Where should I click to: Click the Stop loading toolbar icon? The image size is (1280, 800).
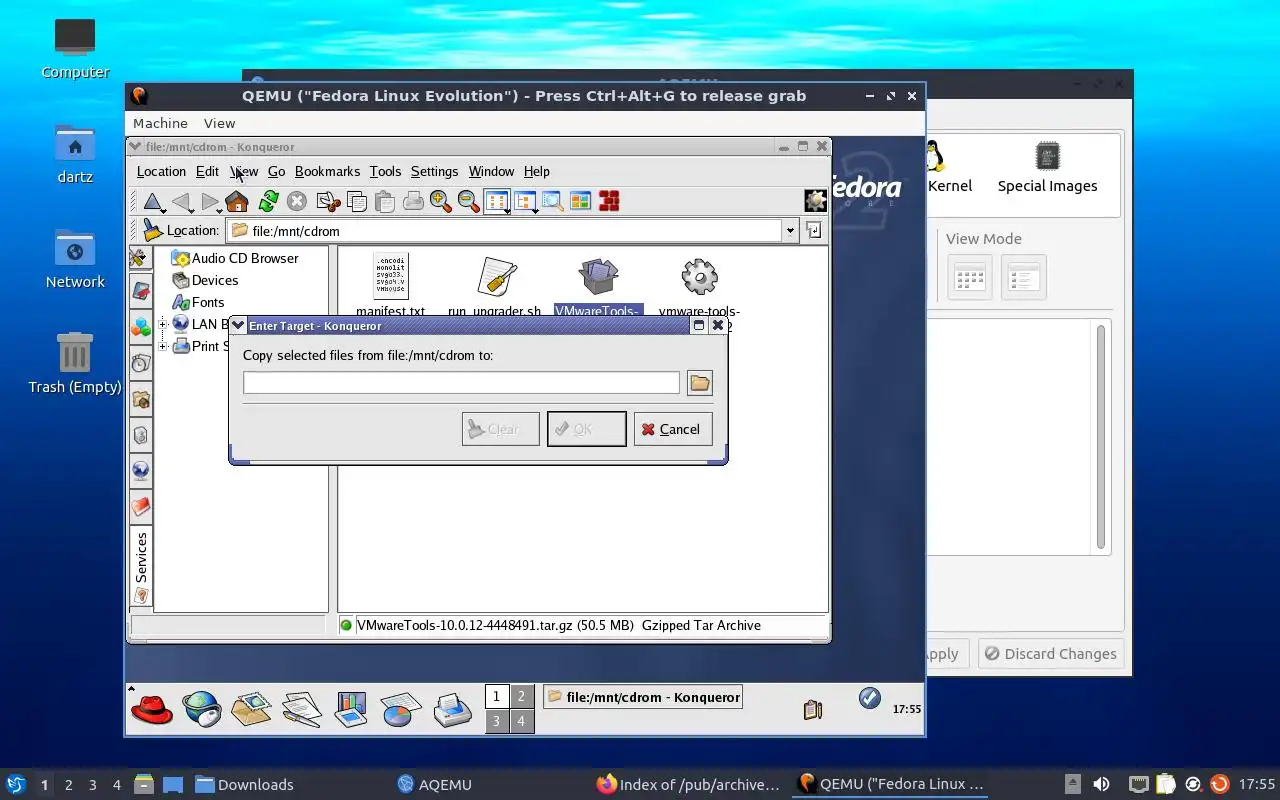coord(296,202)
